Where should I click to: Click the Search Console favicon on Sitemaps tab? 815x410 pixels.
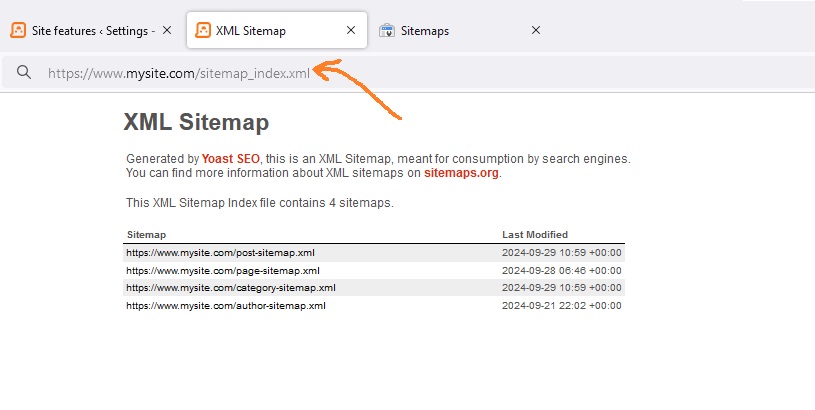point(387,30)
